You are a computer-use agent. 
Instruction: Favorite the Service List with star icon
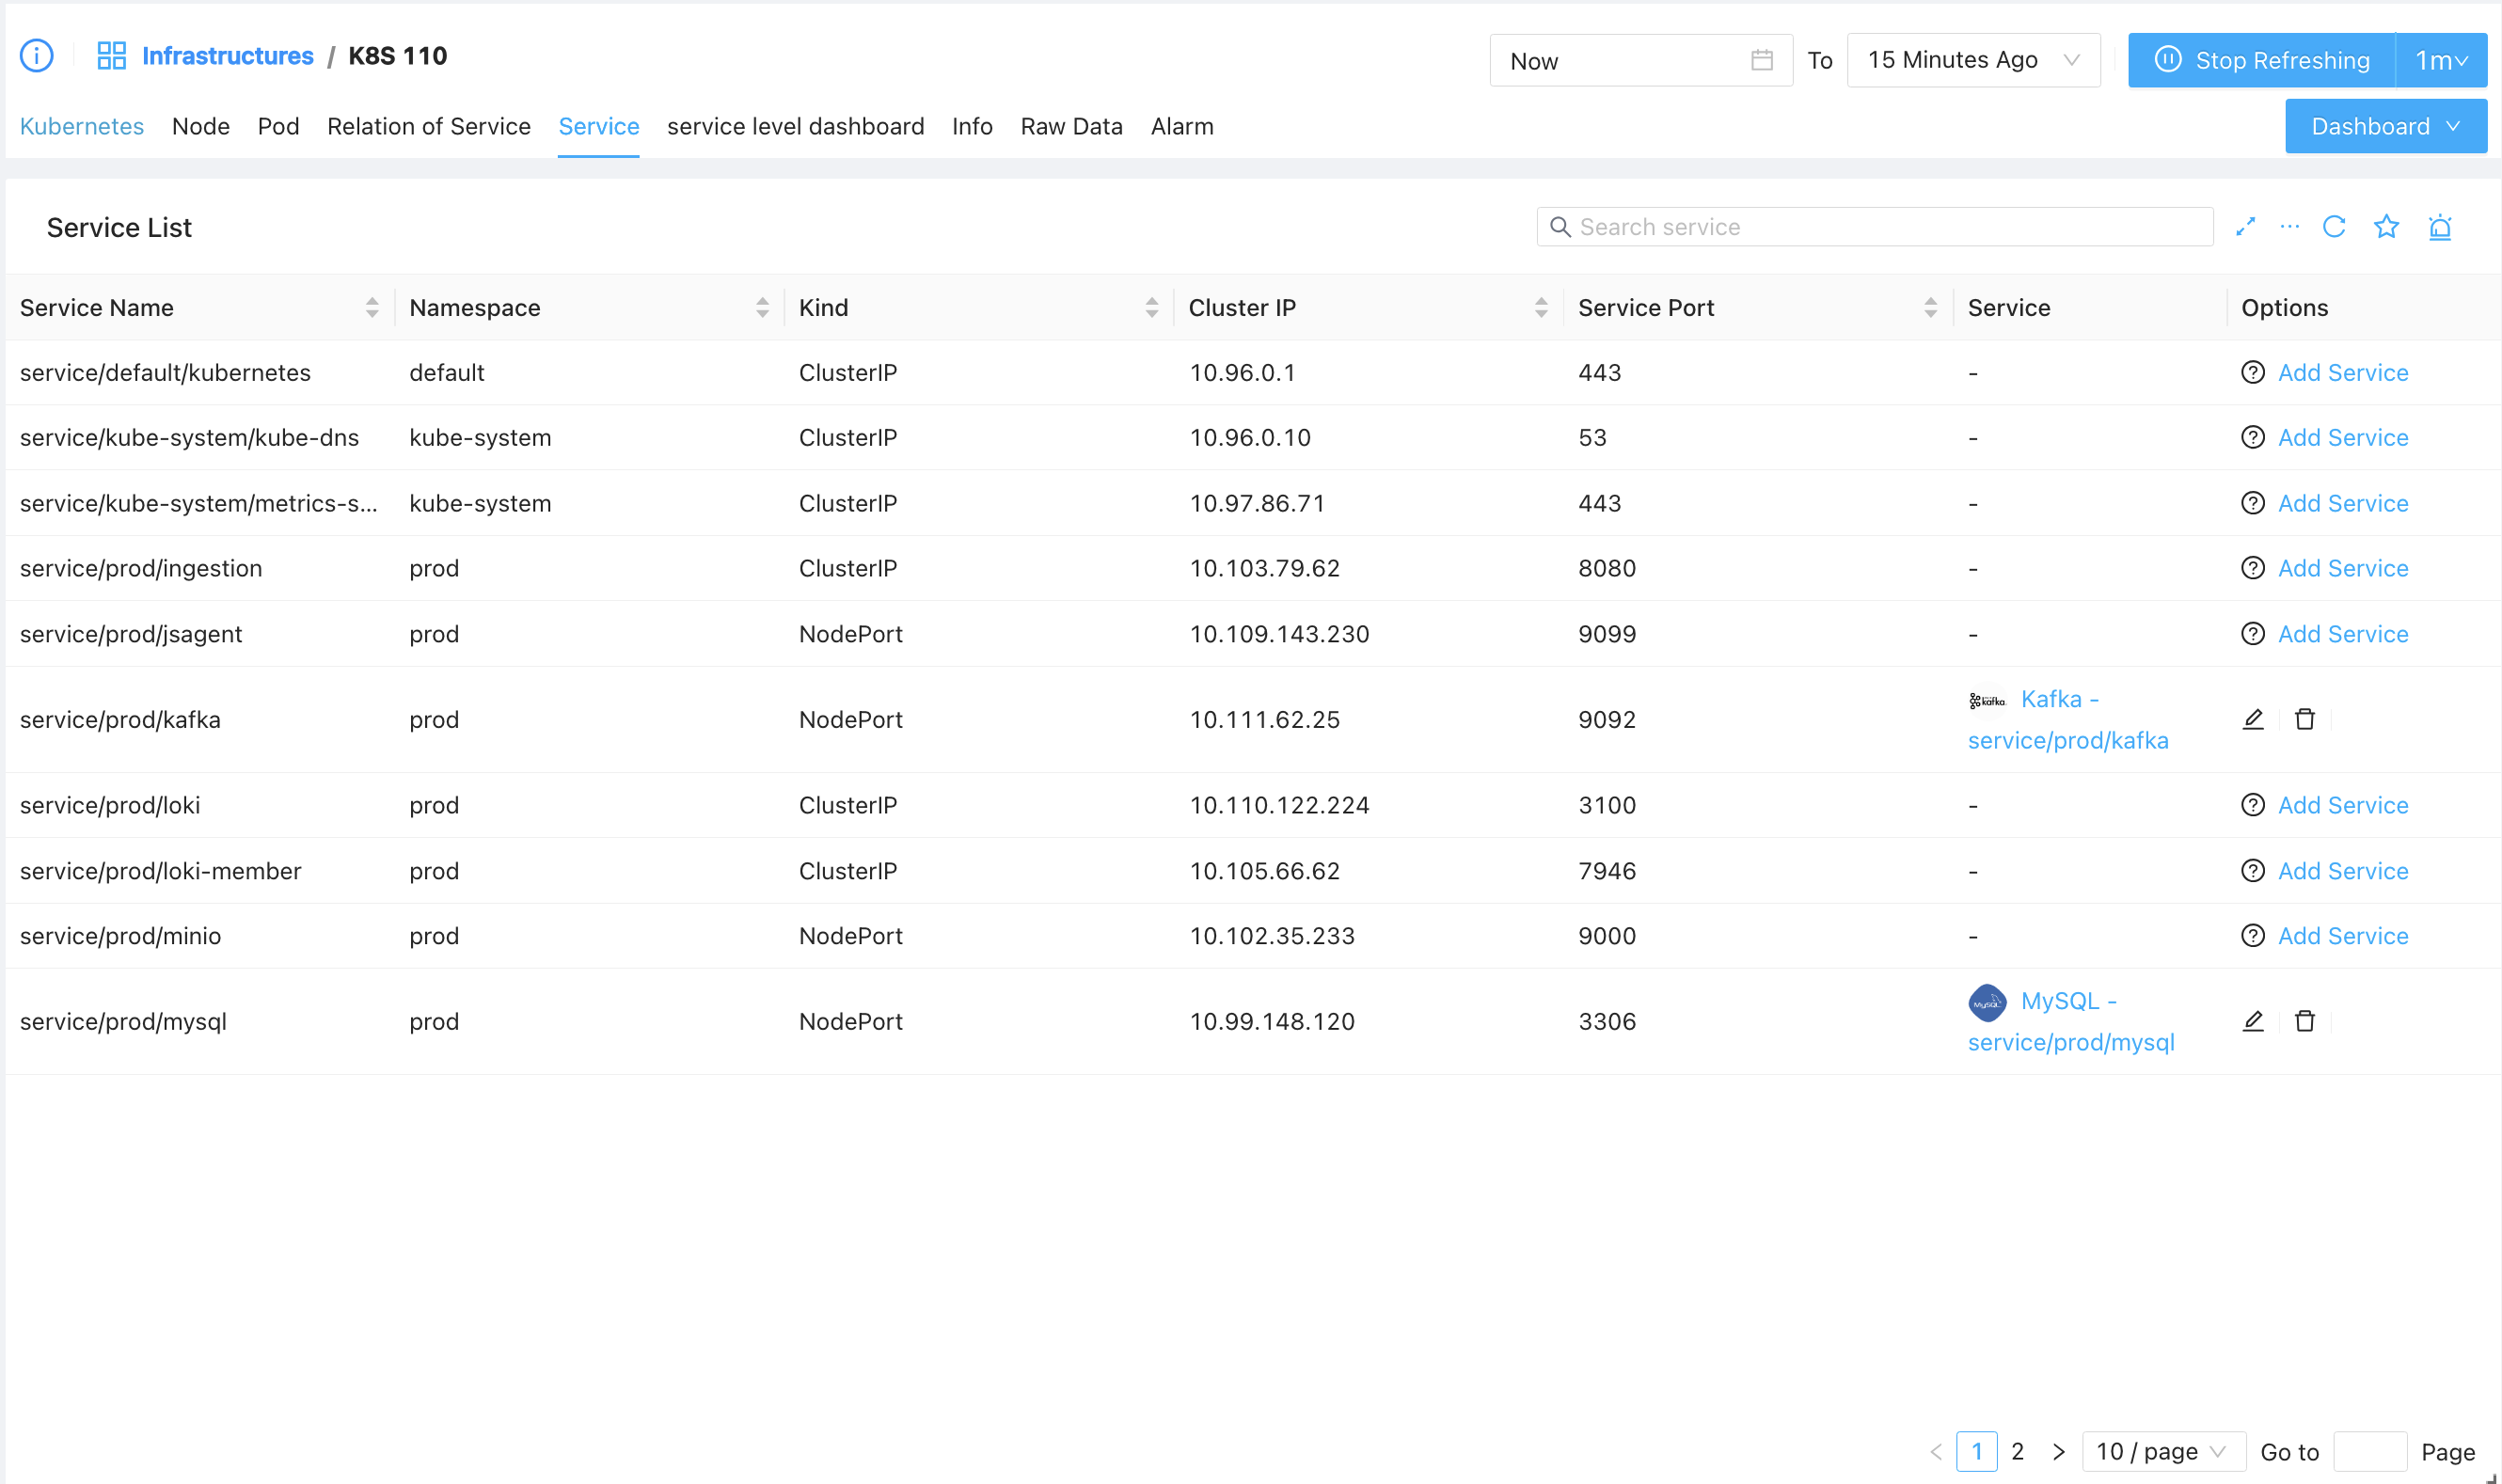click(2386, 227)
